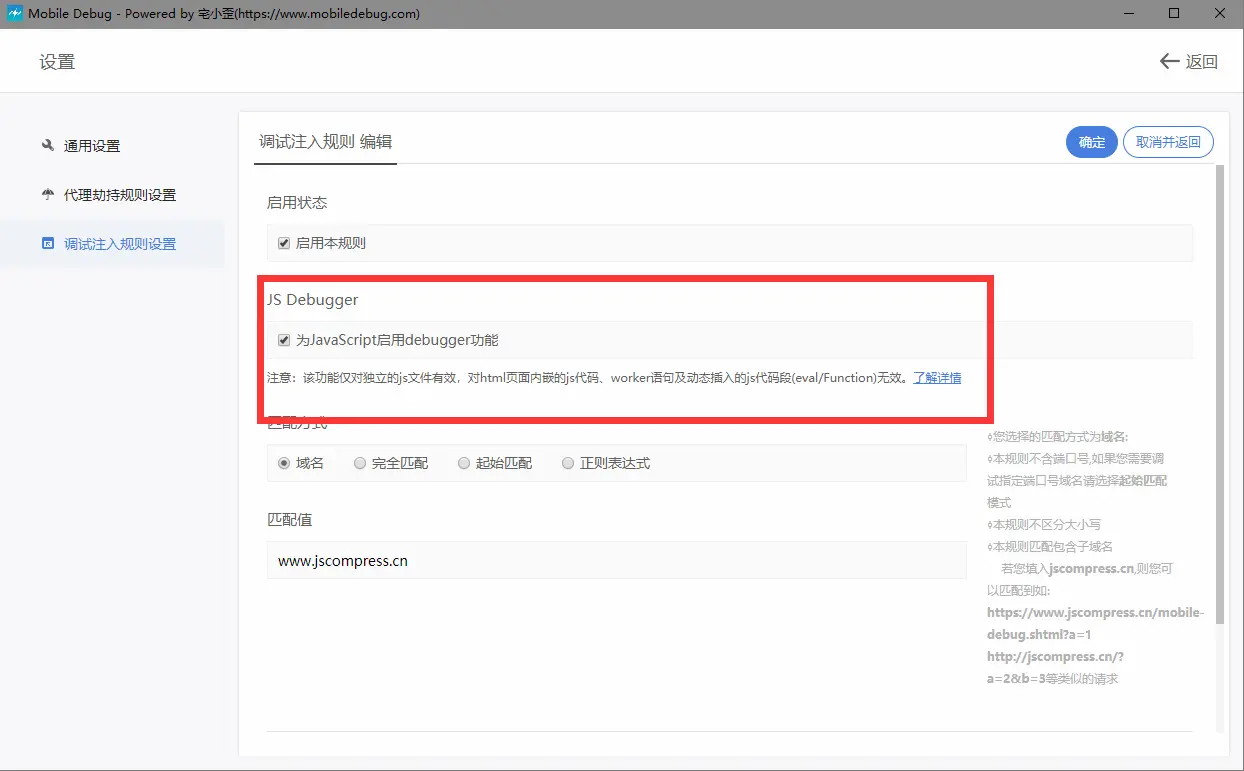Minimize the Mobile Debug window

[x=1128, y=14]
